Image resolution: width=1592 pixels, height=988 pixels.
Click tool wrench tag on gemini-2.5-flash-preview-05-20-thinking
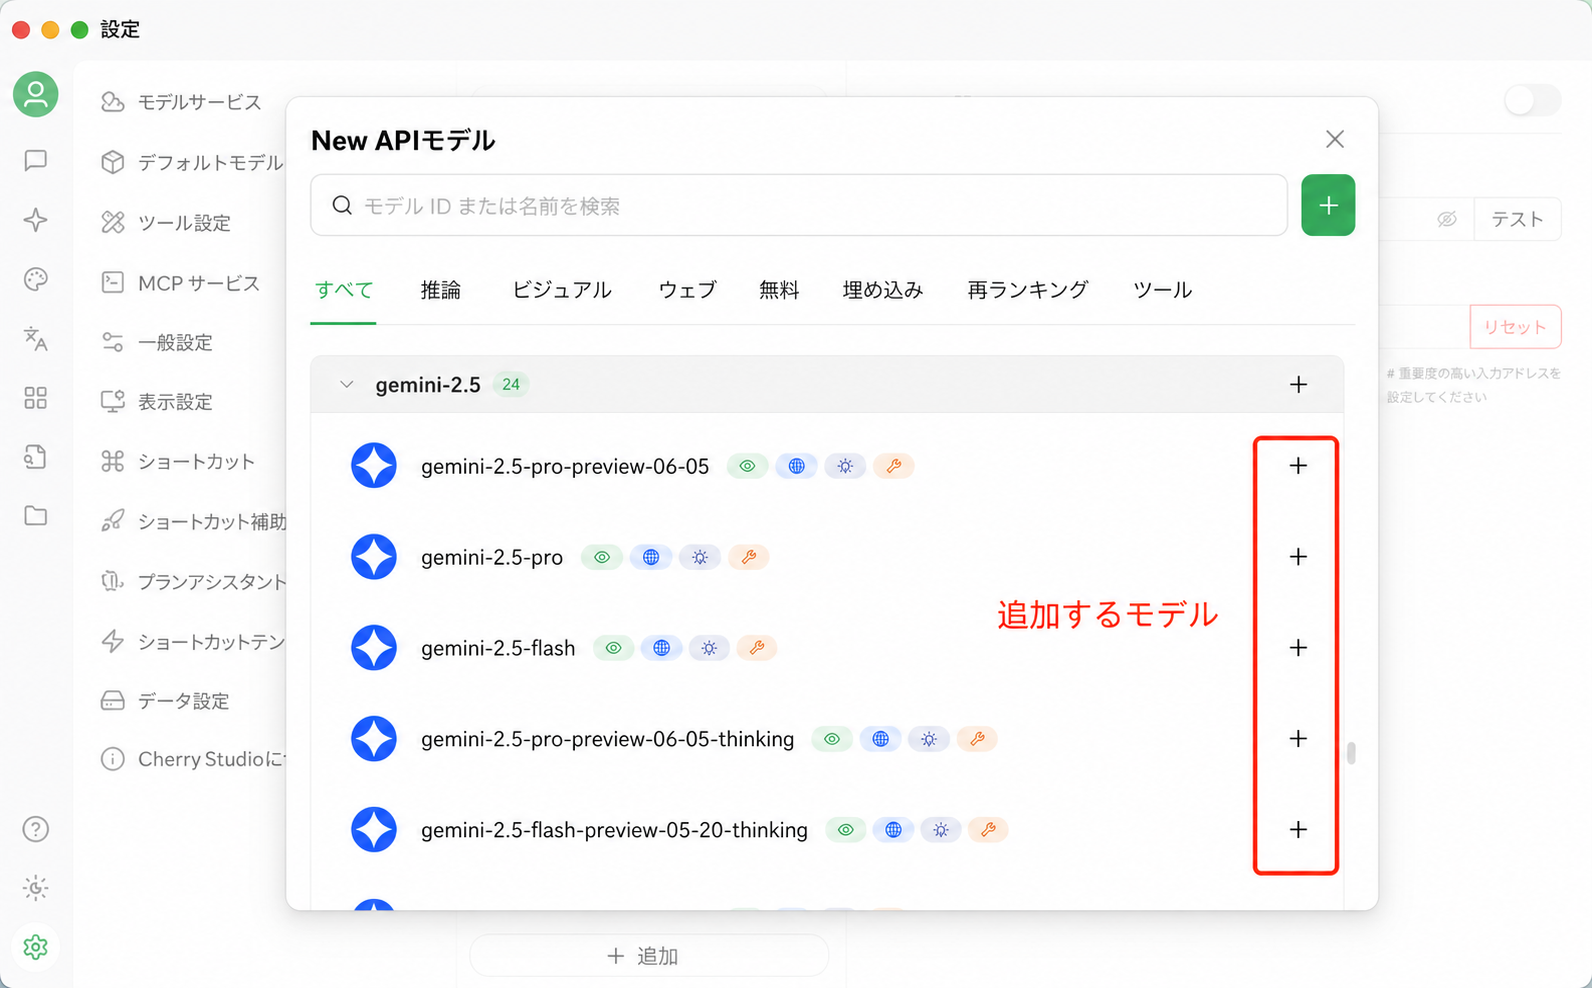(988, 830)
